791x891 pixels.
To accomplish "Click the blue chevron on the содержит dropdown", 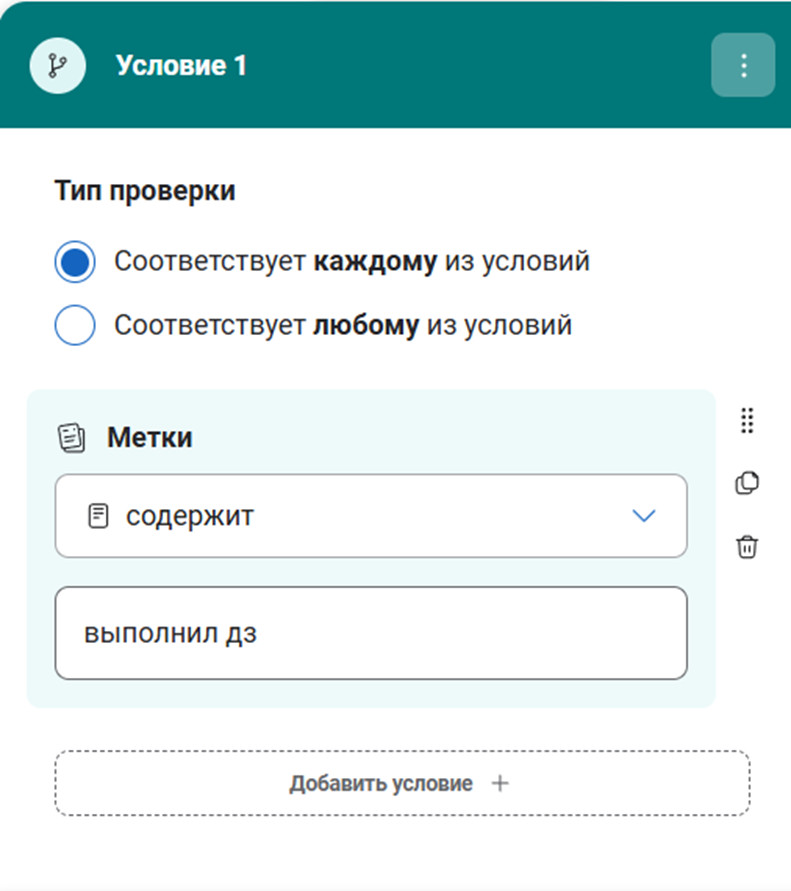I will pyautogui.click(x=644, y=516).
